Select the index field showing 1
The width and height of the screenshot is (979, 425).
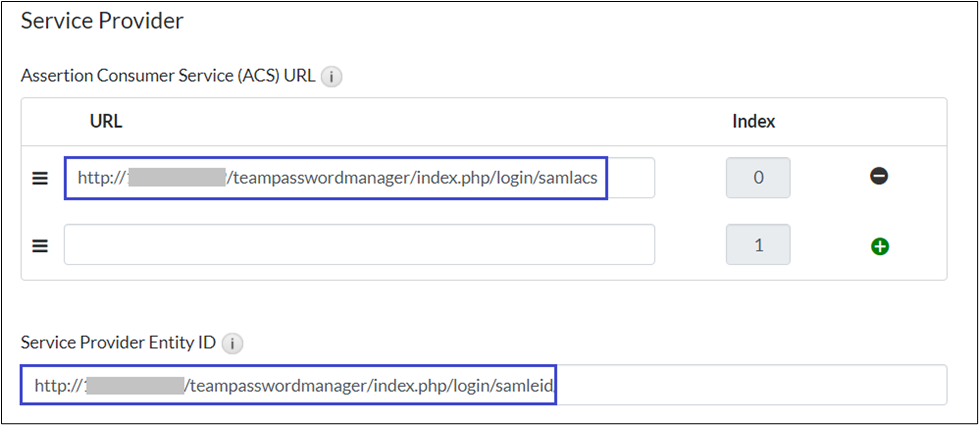(x=758, y=244)
